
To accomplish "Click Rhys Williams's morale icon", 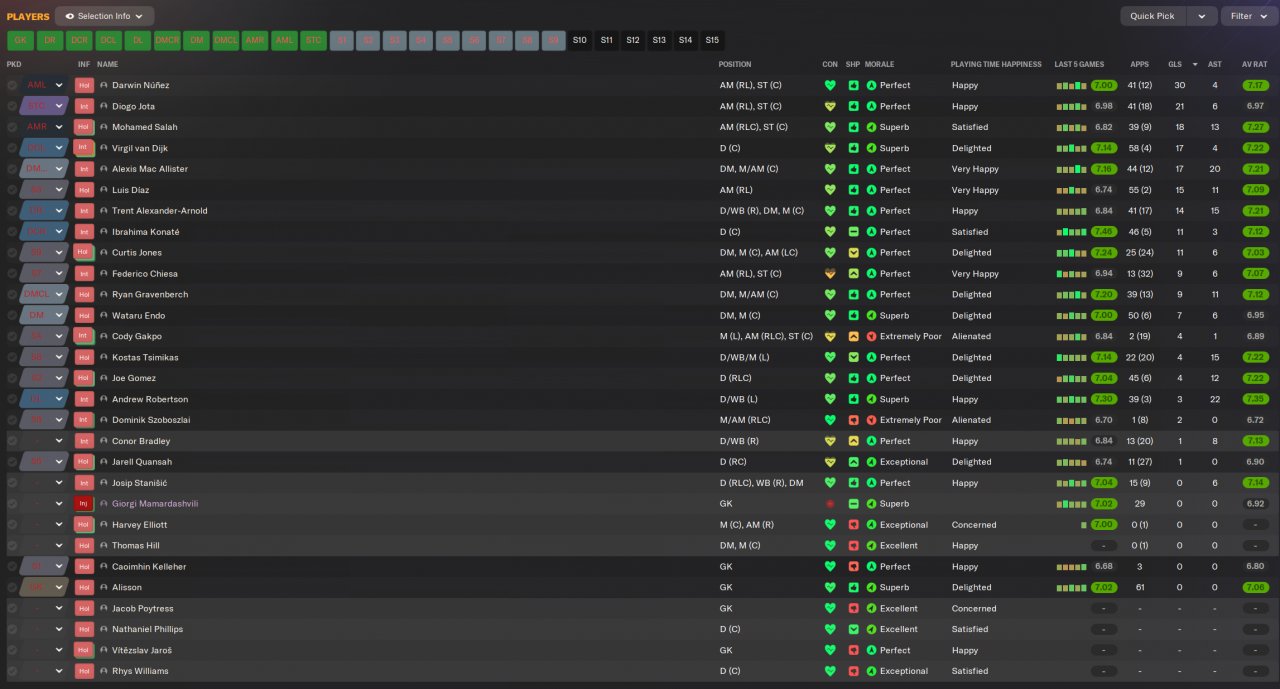I will pyautogui.click(x=871, y=671).
